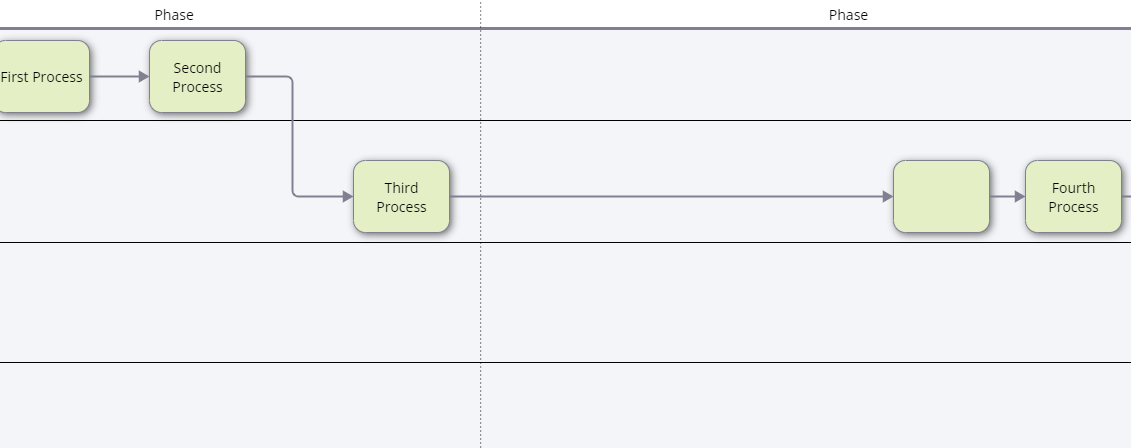Click connector stub exiting Fourth Process
Screen dimensions: 1131x448
pyautogui.click(x=1126, y=197)
